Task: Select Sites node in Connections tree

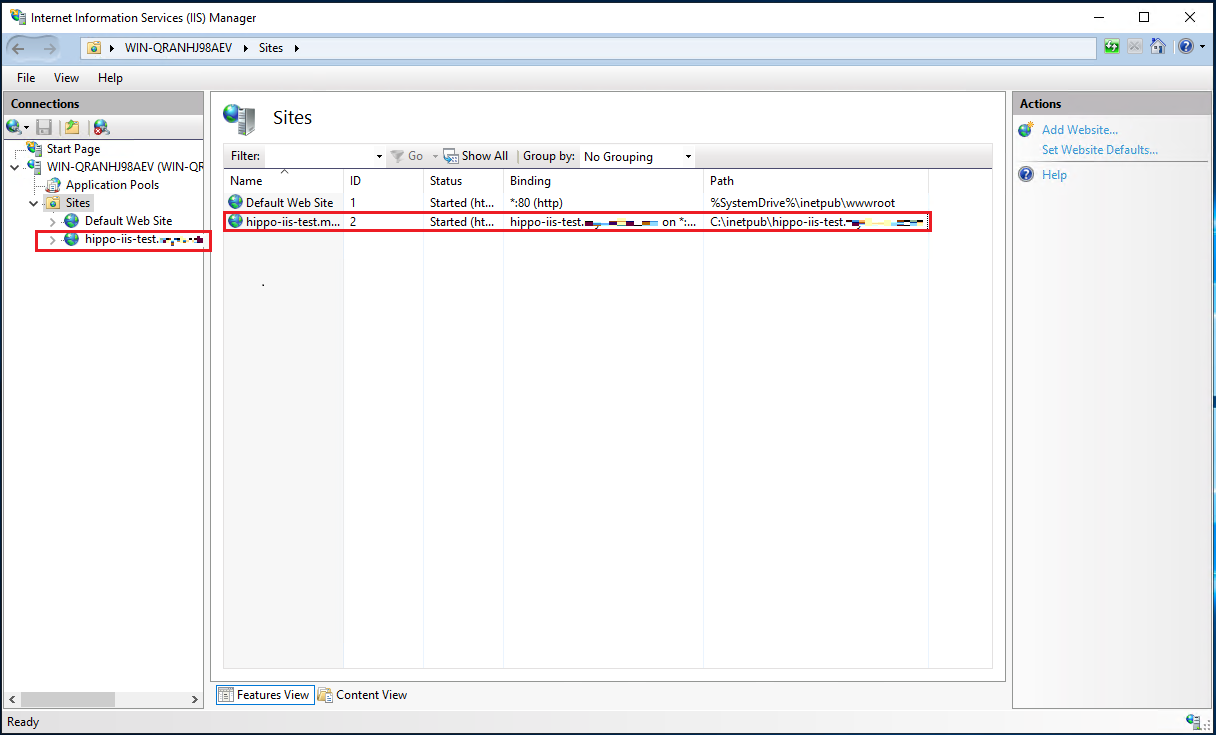Action: [x=78, y=203]
